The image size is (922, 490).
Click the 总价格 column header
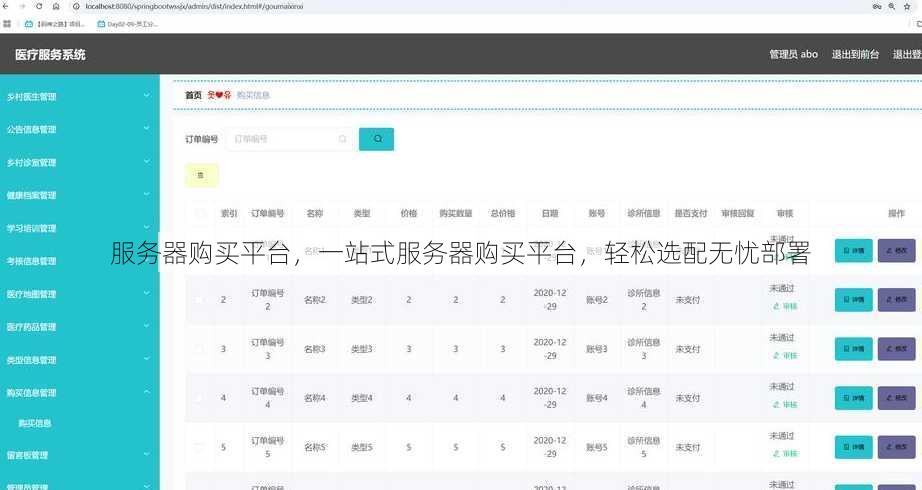(x=503, y=214)
